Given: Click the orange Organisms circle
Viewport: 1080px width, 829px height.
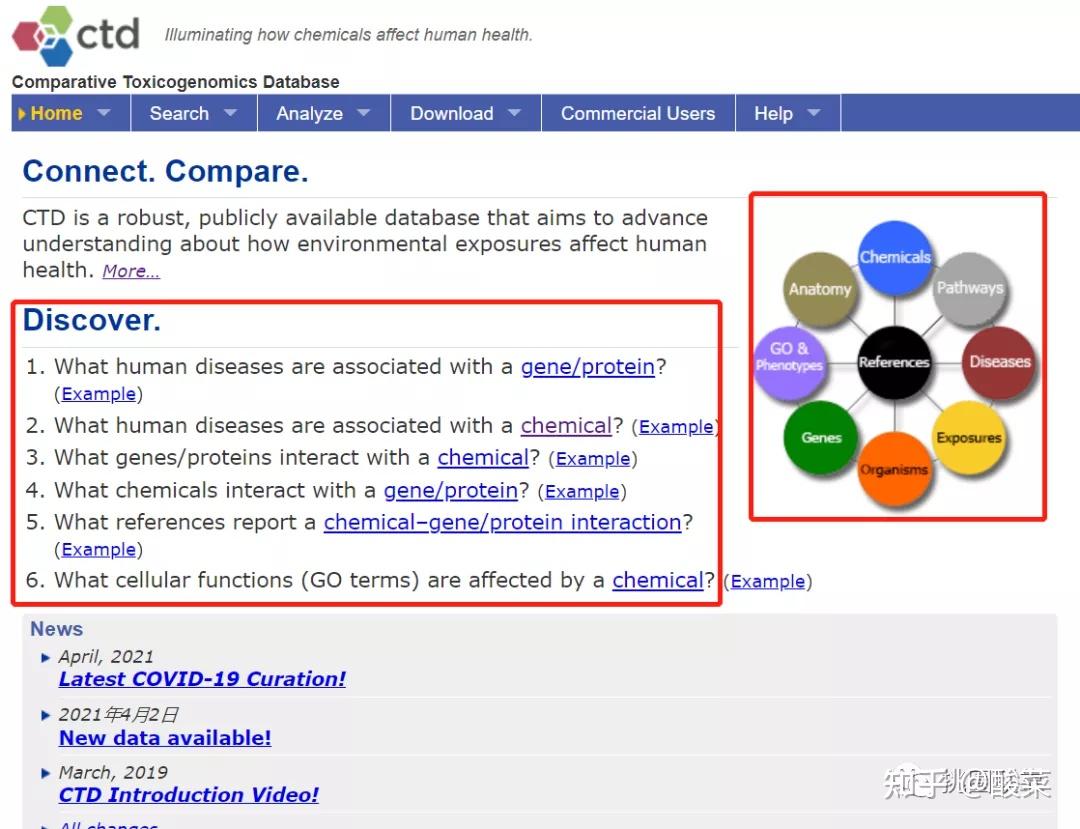Looking at the screenshot, I should (894, 470).
